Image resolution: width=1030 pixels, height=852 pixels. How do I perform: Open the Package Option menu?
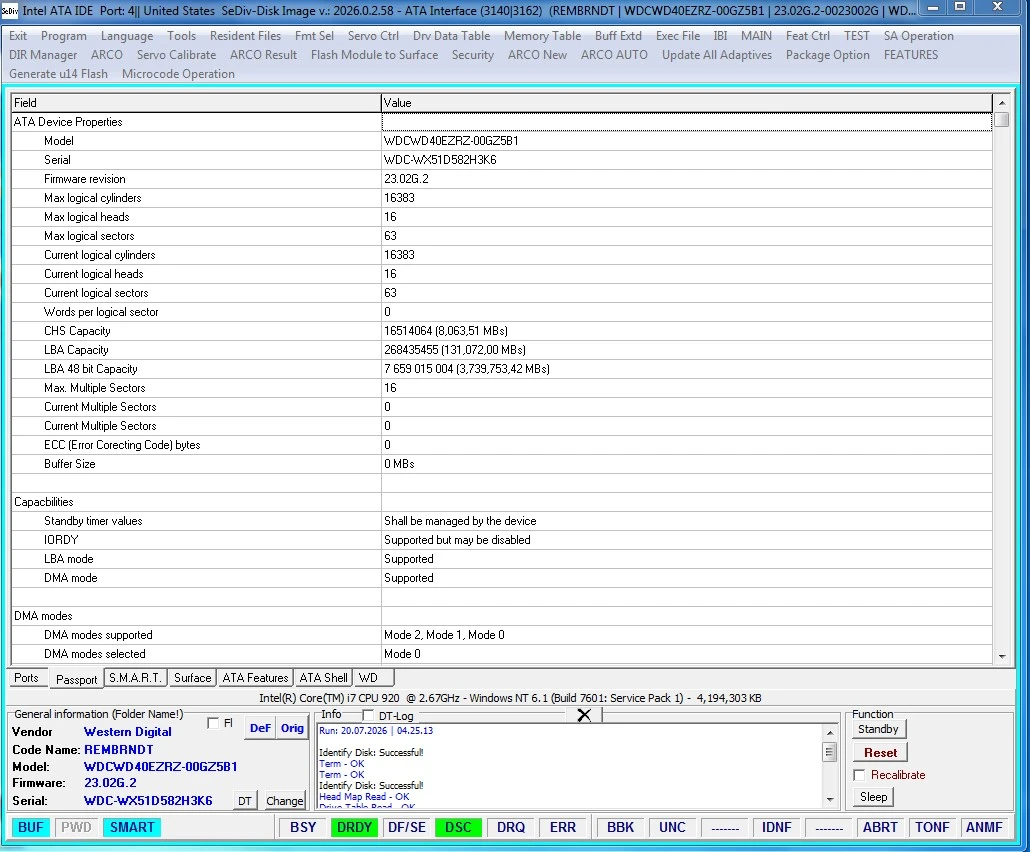click(828, 55)
